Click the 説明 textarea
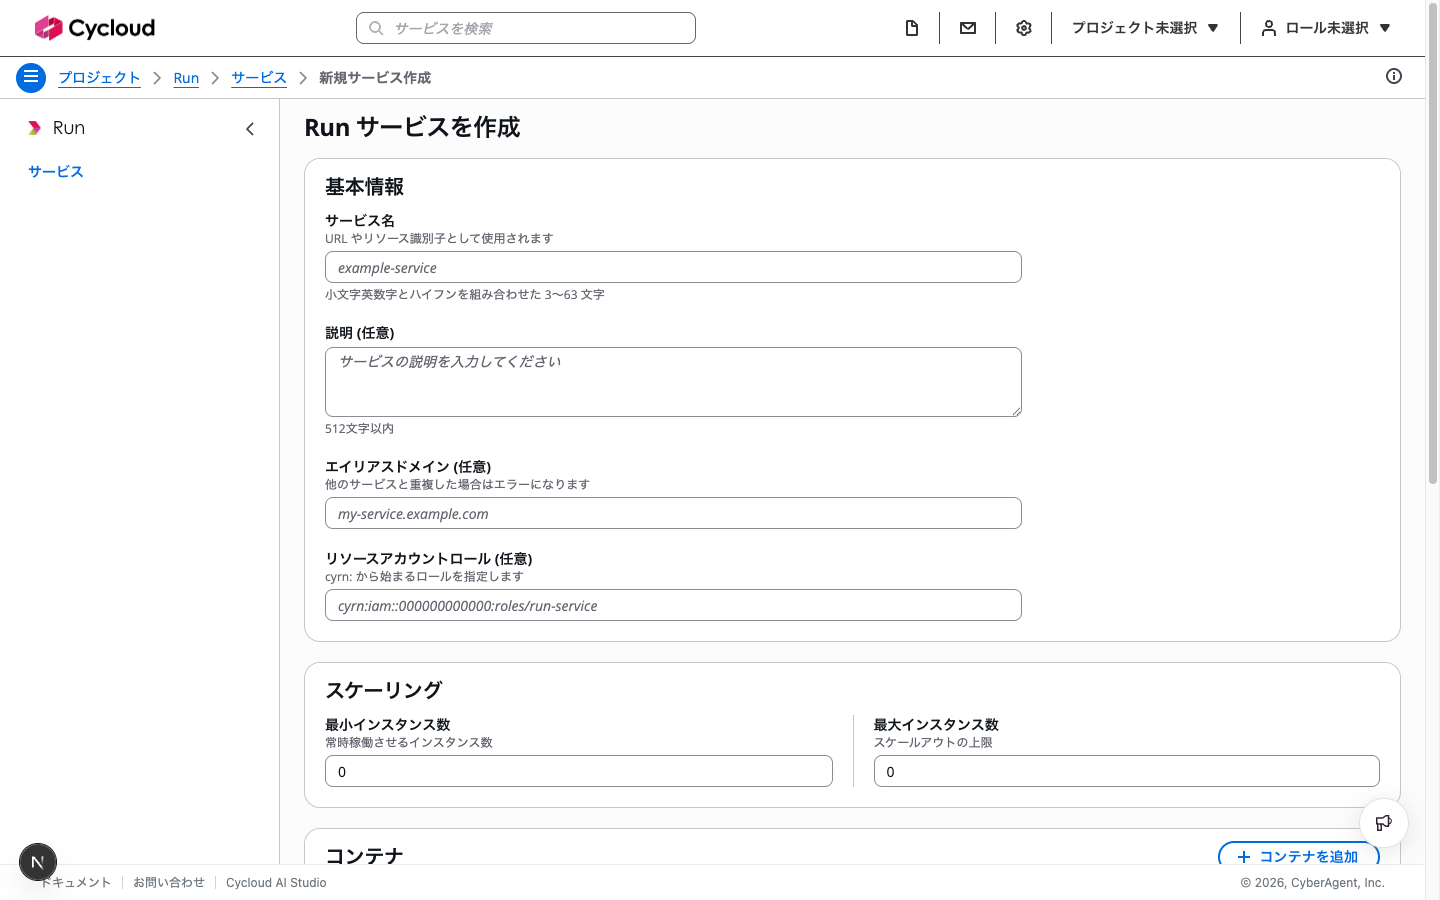 coord(673,382)
